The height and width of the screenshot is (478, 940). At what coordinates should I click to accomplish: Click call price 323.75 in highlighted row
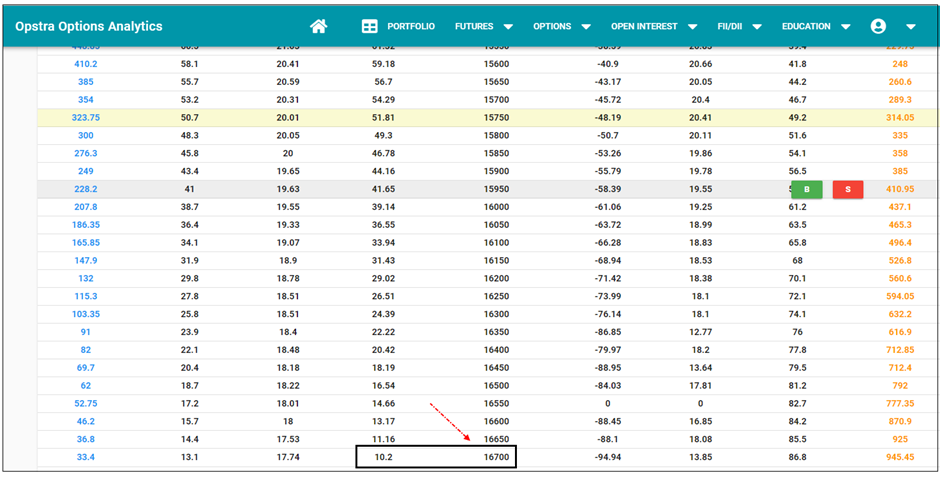tap(86, 117)
